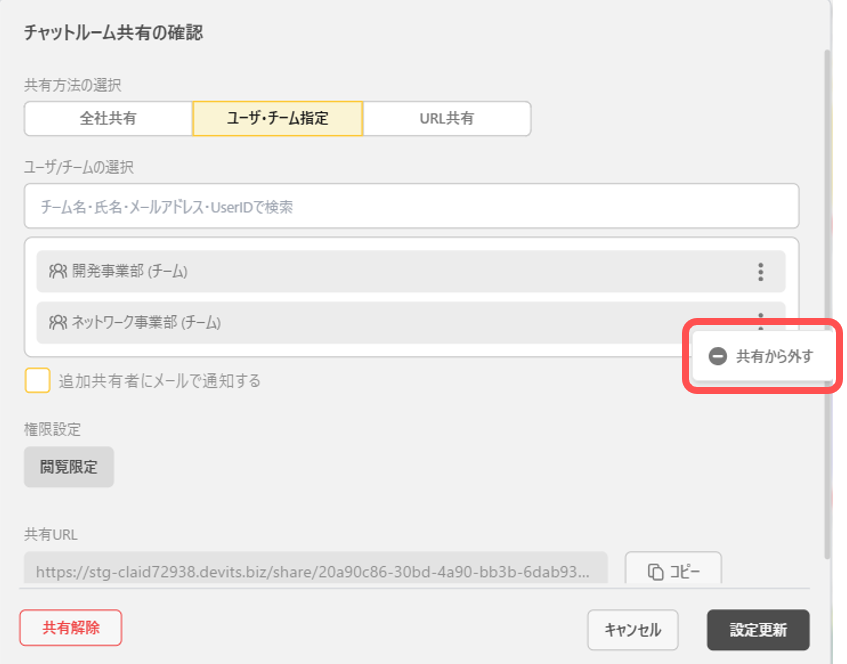The image size is (847, 664).
Task: Click the minus icon in the 共有から外す popup
Action: (717, 356)
